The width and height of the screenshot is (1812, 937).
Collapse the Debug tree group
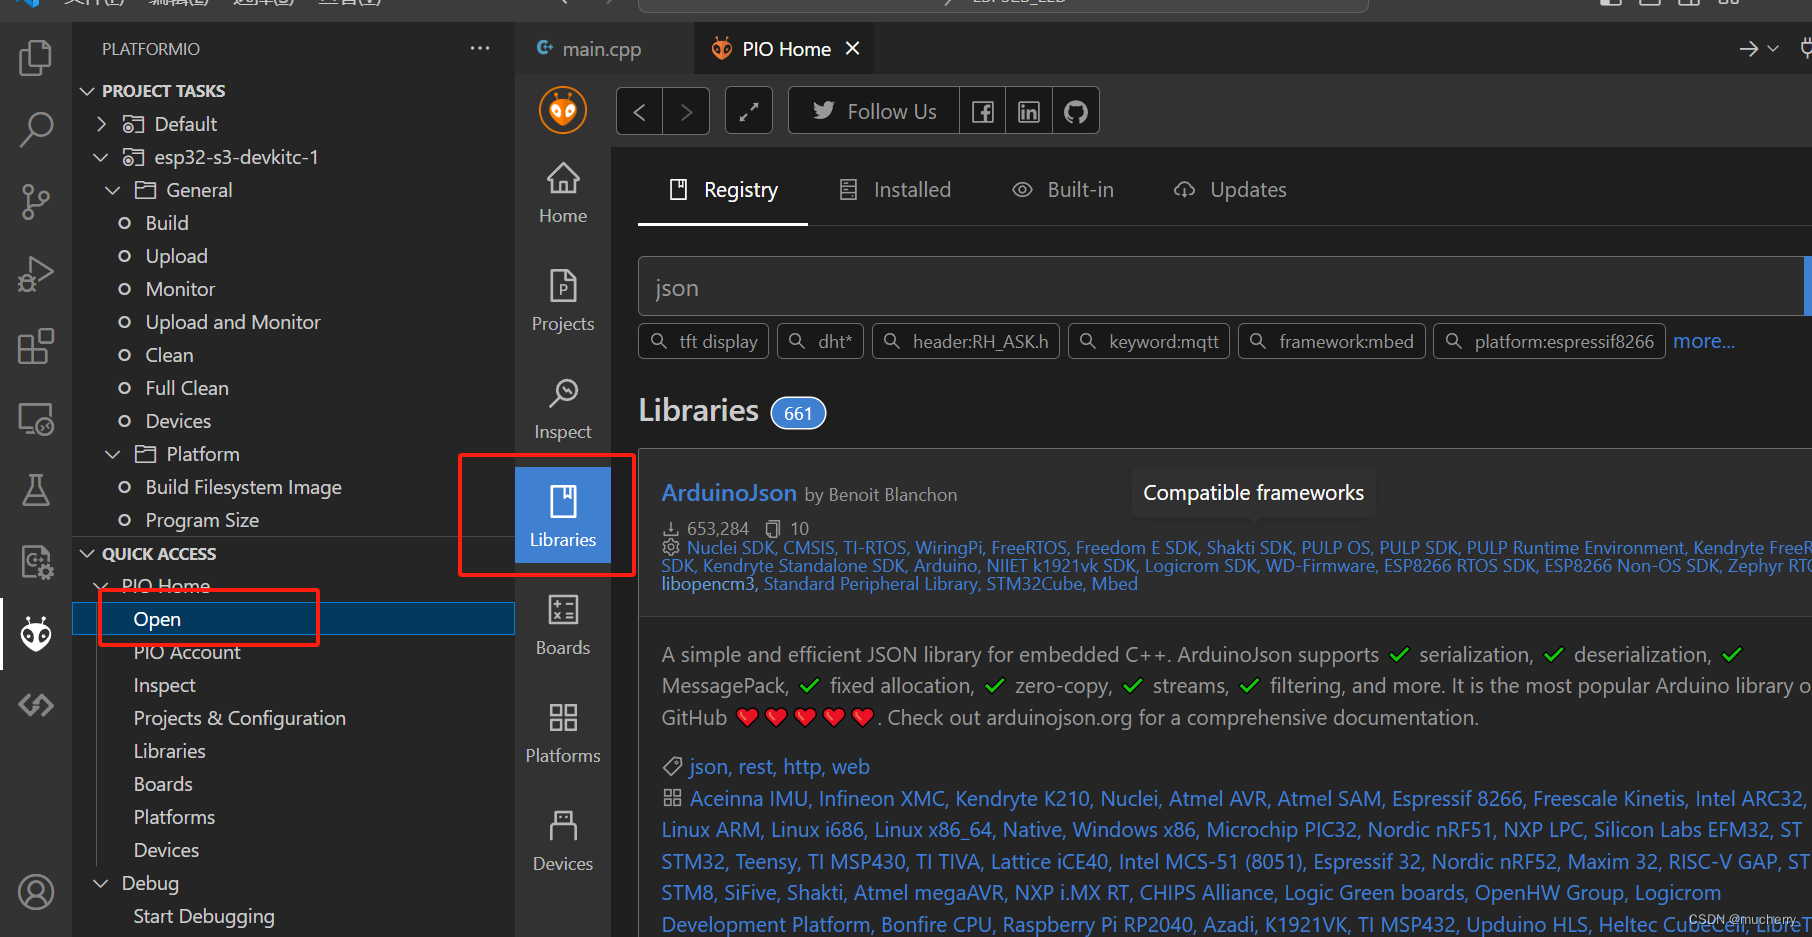coord(101,883)
